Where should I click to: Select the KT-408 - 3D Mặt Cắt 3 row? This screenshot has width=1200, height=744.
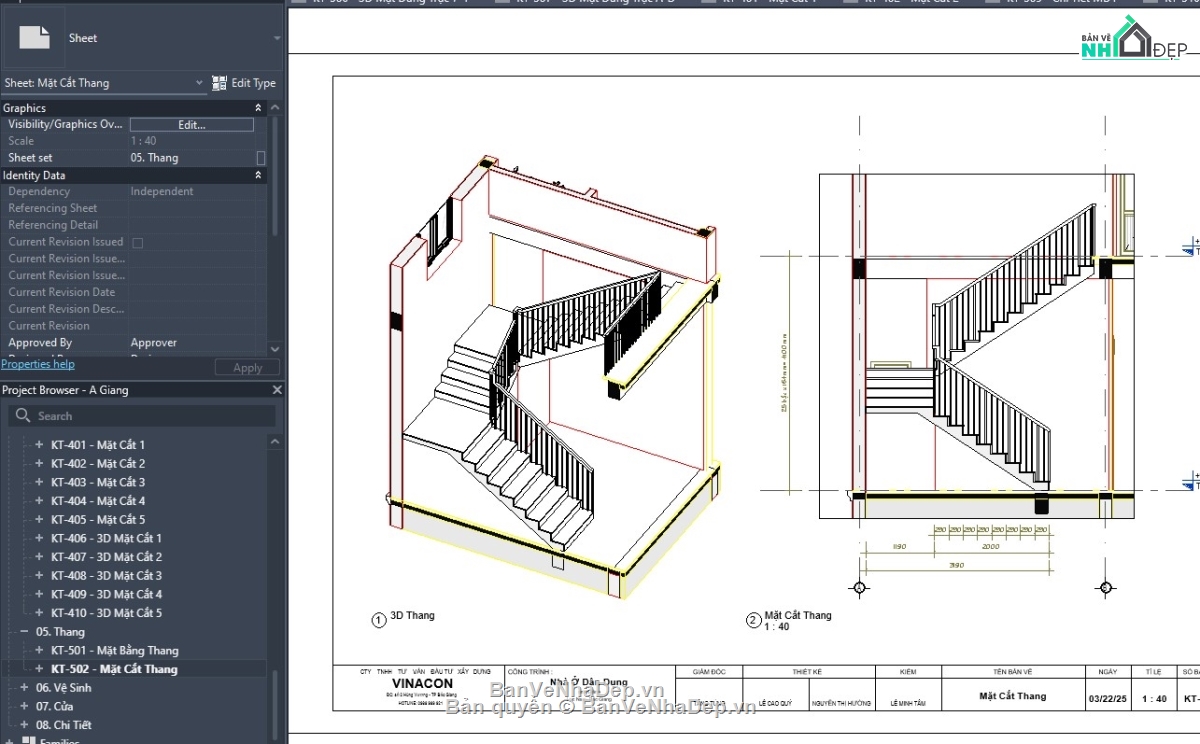point(106,576)
